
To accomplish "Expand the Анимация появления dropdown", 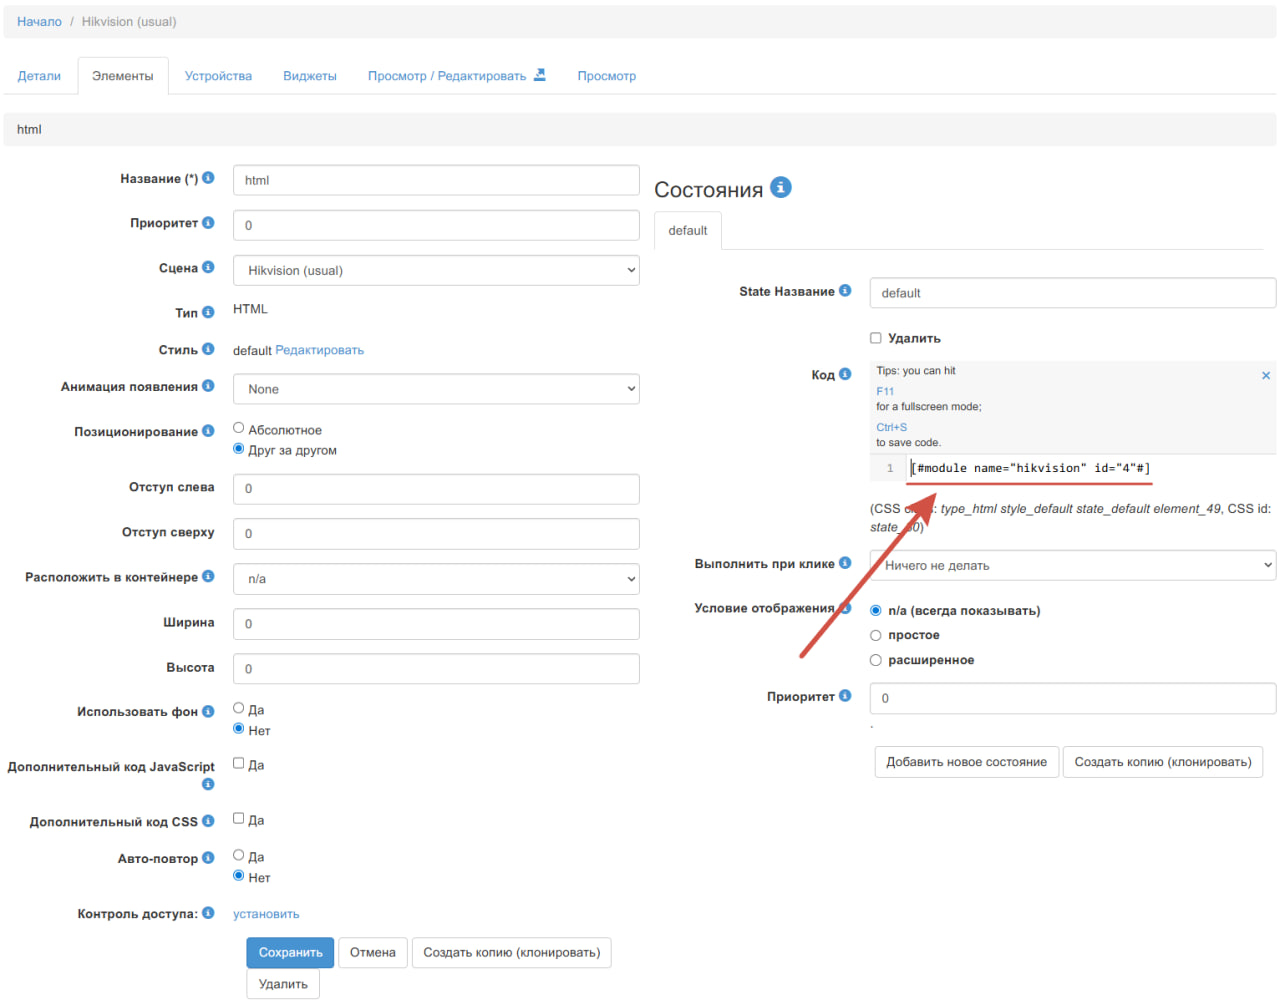I will pos(436,389).
